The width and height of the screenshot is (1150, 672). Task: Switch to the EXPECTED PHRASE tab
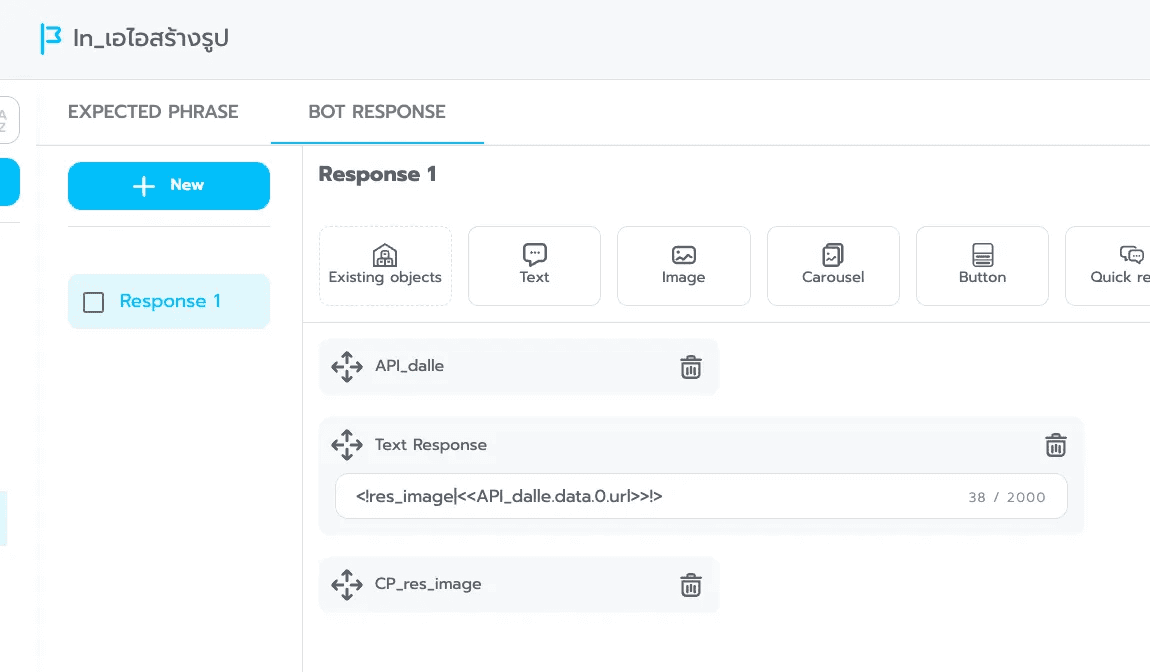click(153, 112)
